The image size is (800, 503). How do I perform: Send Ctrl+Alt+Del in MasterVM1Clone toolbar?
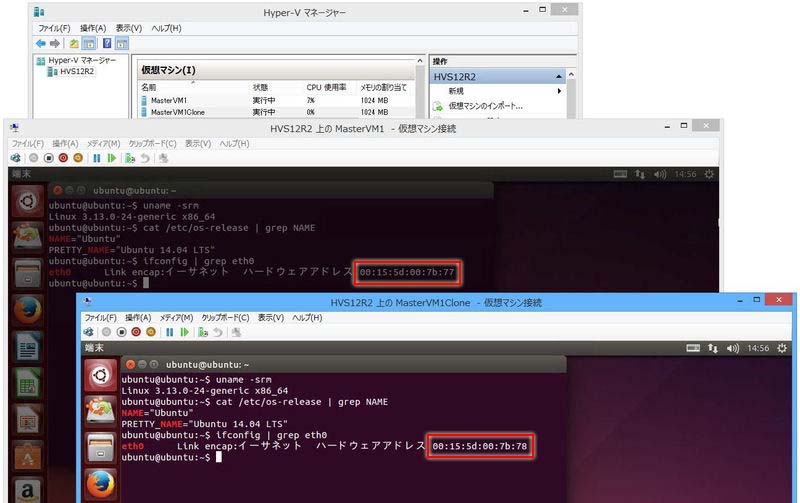coord(89,332)
